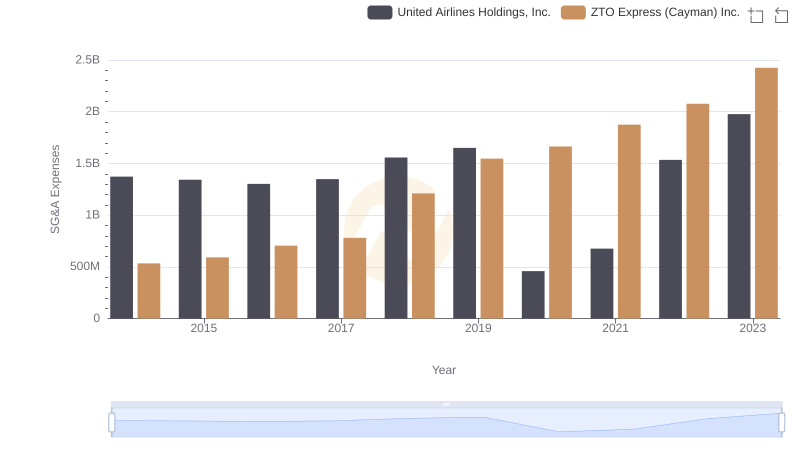
Task: Click the 2020 ZTO Express bar
Action: (560, 233)
